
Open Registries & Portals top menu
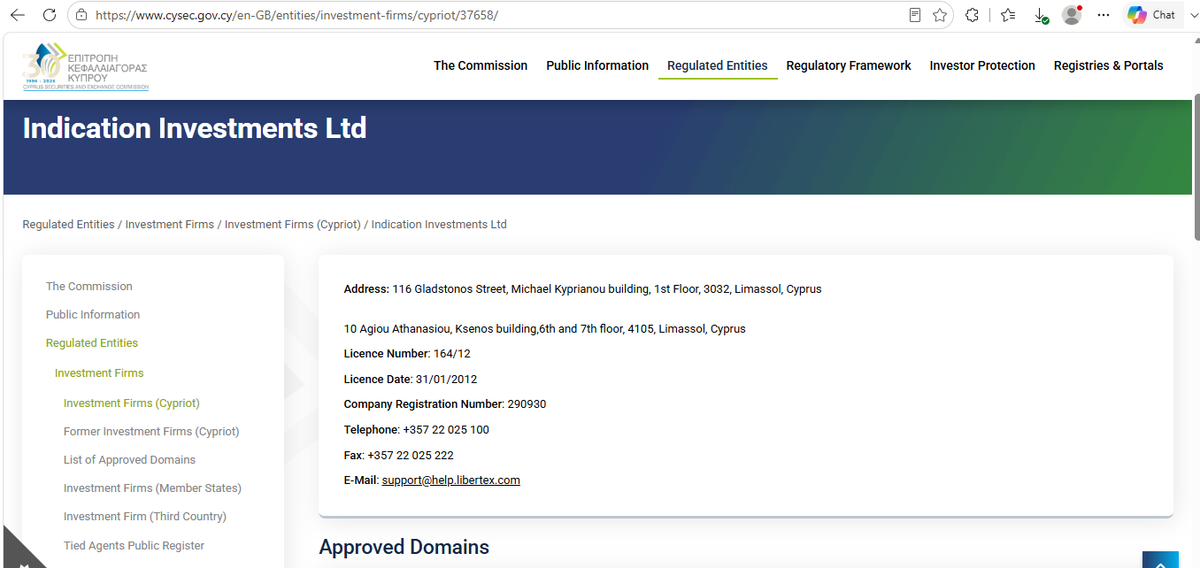click(1108, 65)
